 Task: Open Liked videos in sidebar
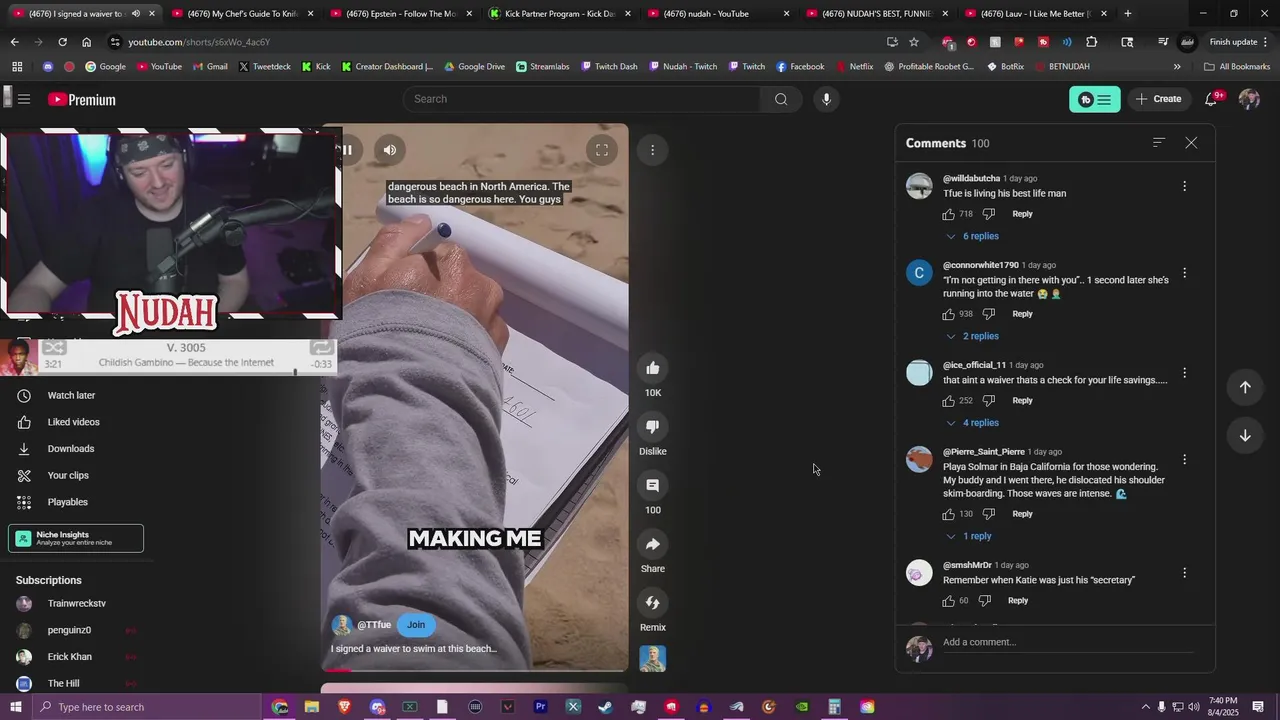(x=73, y=422)
